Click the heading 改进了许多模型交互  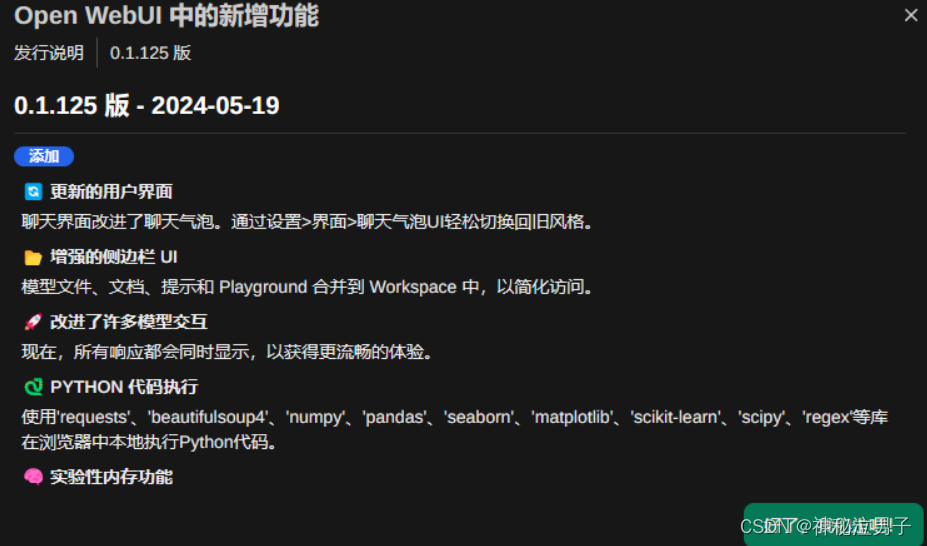point(129,322)
